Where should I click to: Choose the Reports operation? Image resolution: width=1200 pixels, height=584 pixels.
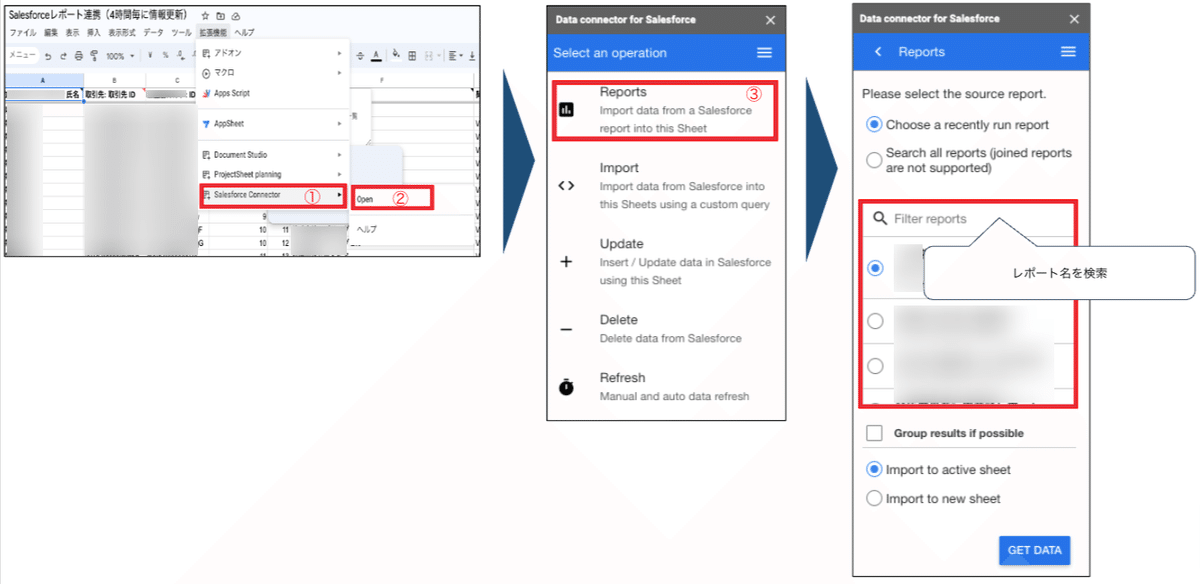coord(666,110)
